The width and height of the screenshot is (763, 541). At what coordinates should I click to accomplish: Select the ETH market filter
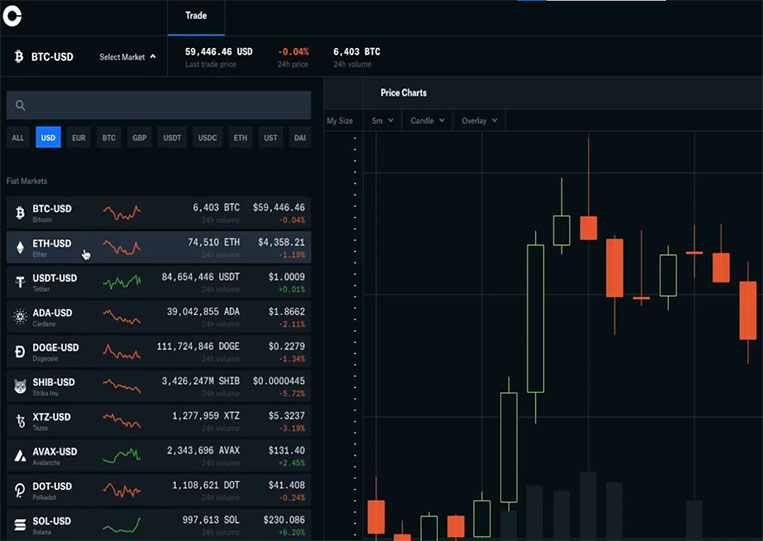[240, 138]
